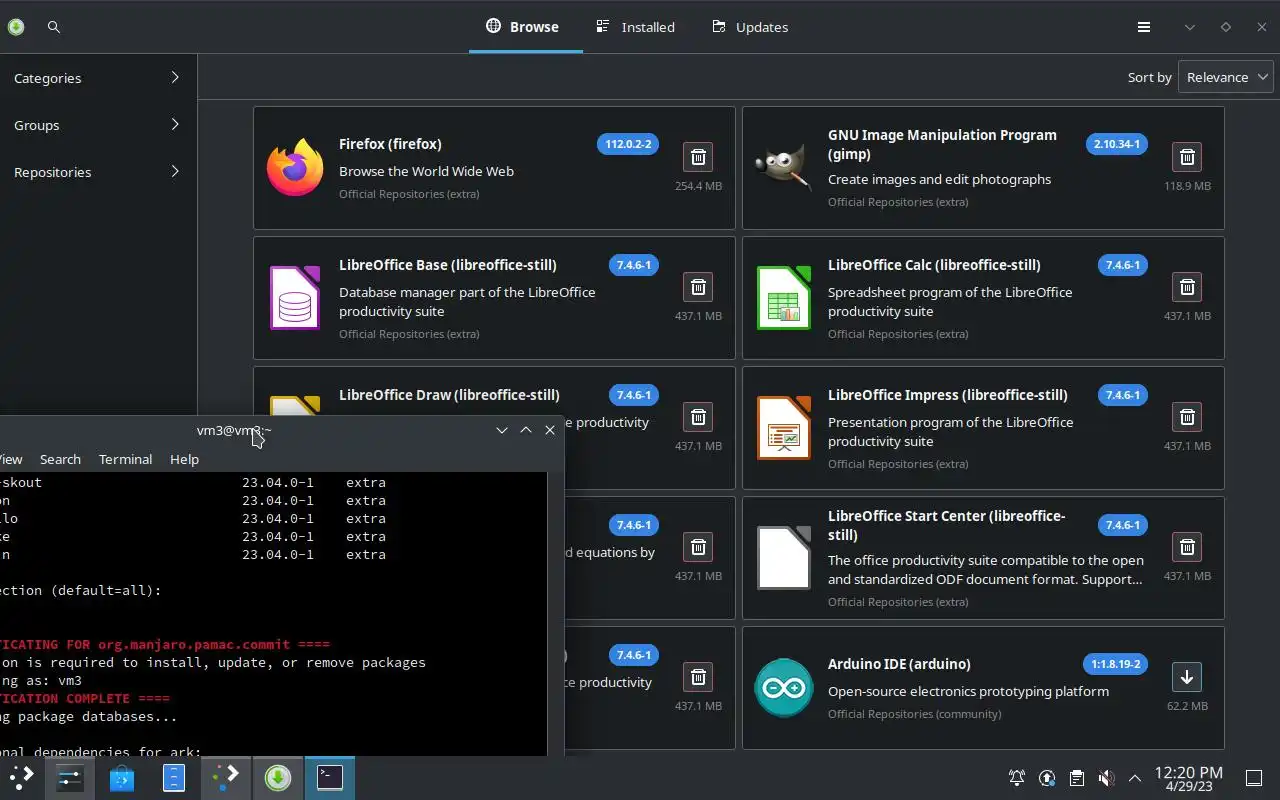Viewport: 1280px width, 800px height.
Task: Expand the Repositories sidebar entry
Action: pos(97,172)
